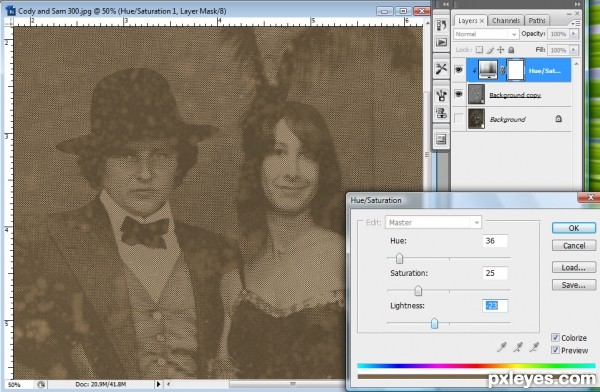Collapse the icon dock double-arrow
This screenshot has height=392, width=600.
pos(446,4)
